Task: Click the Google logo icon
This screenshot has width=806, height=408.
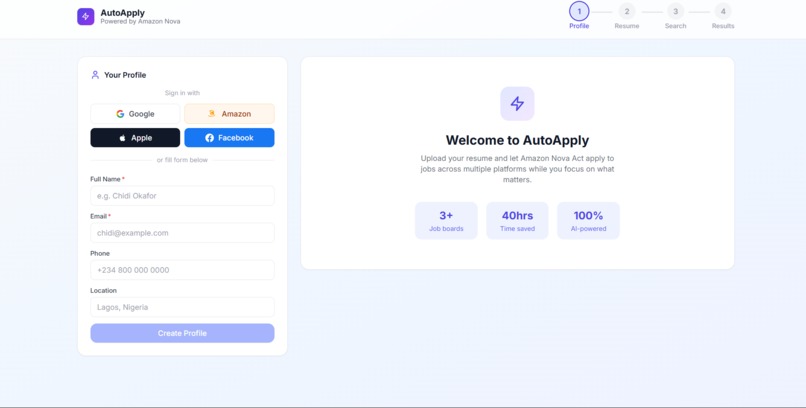Action: coord(120,114)
